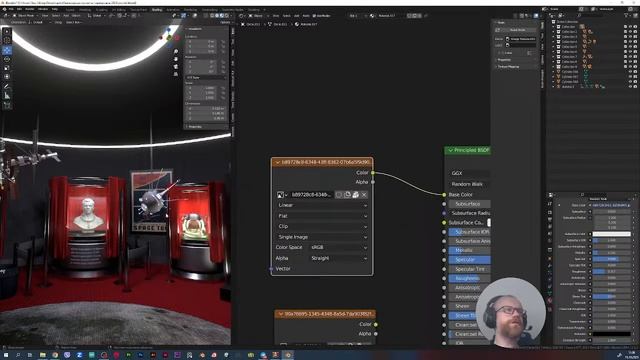Open the Render menu
Screen dimensions: 640x360
click(30, 9)
